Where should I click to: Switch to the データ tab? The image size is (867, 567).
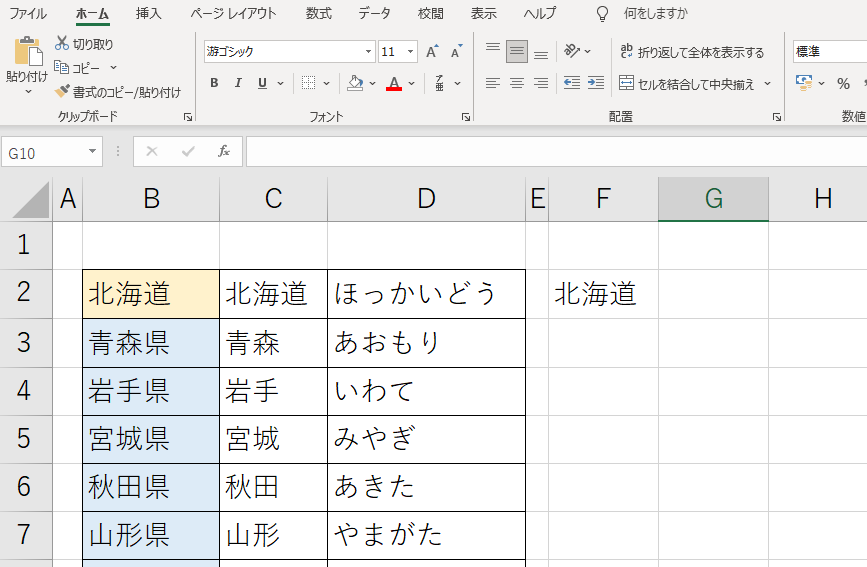[x=374, y=13]
